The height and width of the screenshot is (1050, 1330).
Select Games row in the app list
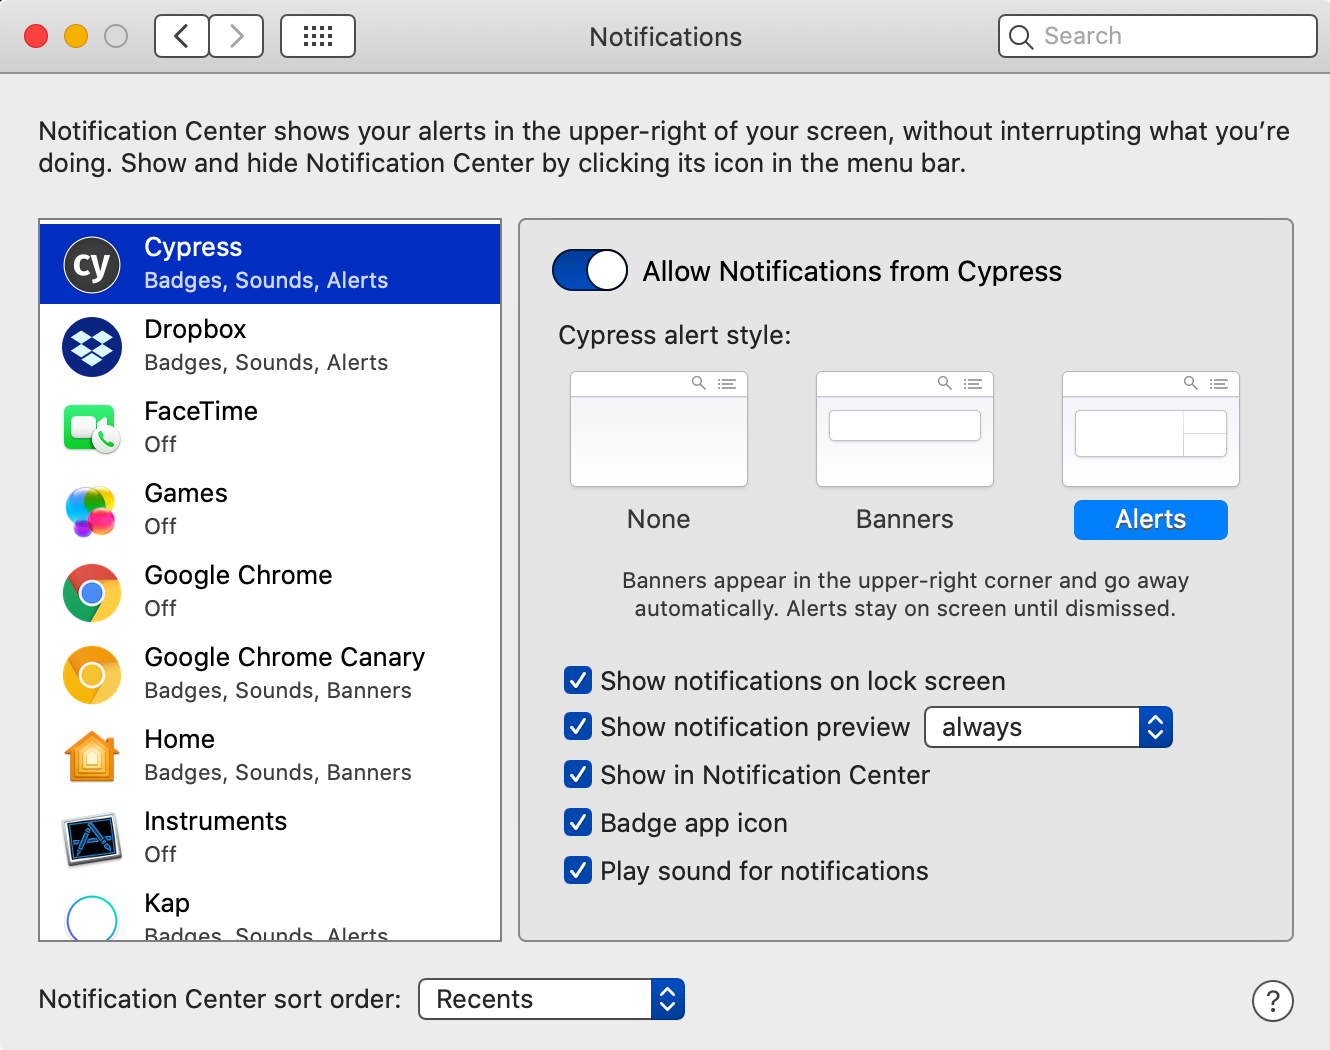coord(270,510)
